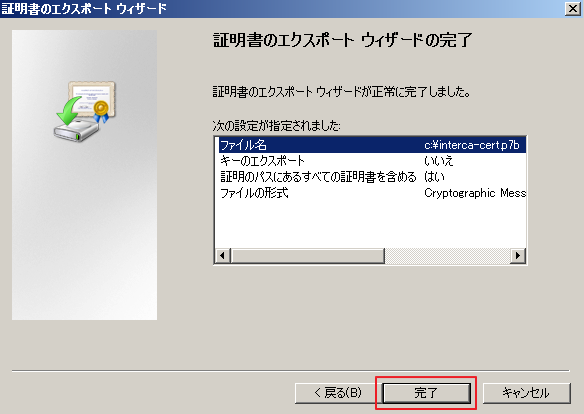The image size is (584, 414).
Task: Cancel the wizard with キャンセル
Action: 526,393
